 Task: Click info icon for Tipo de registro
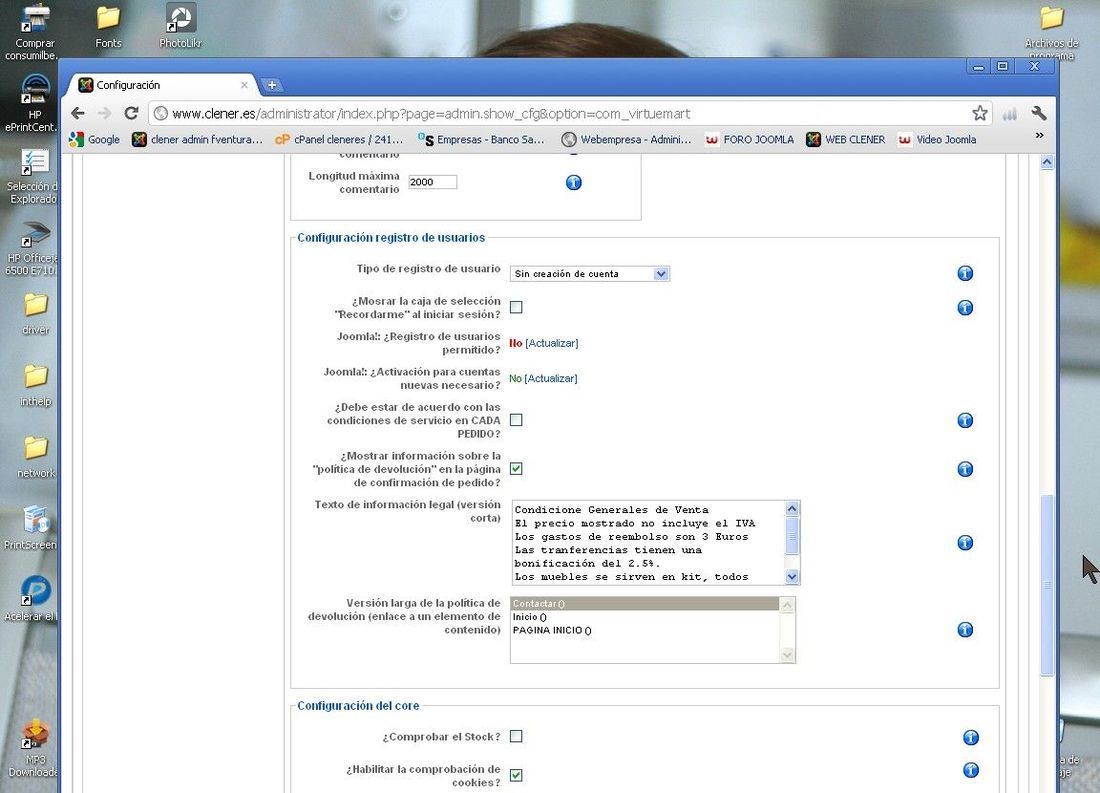point(965,273)
